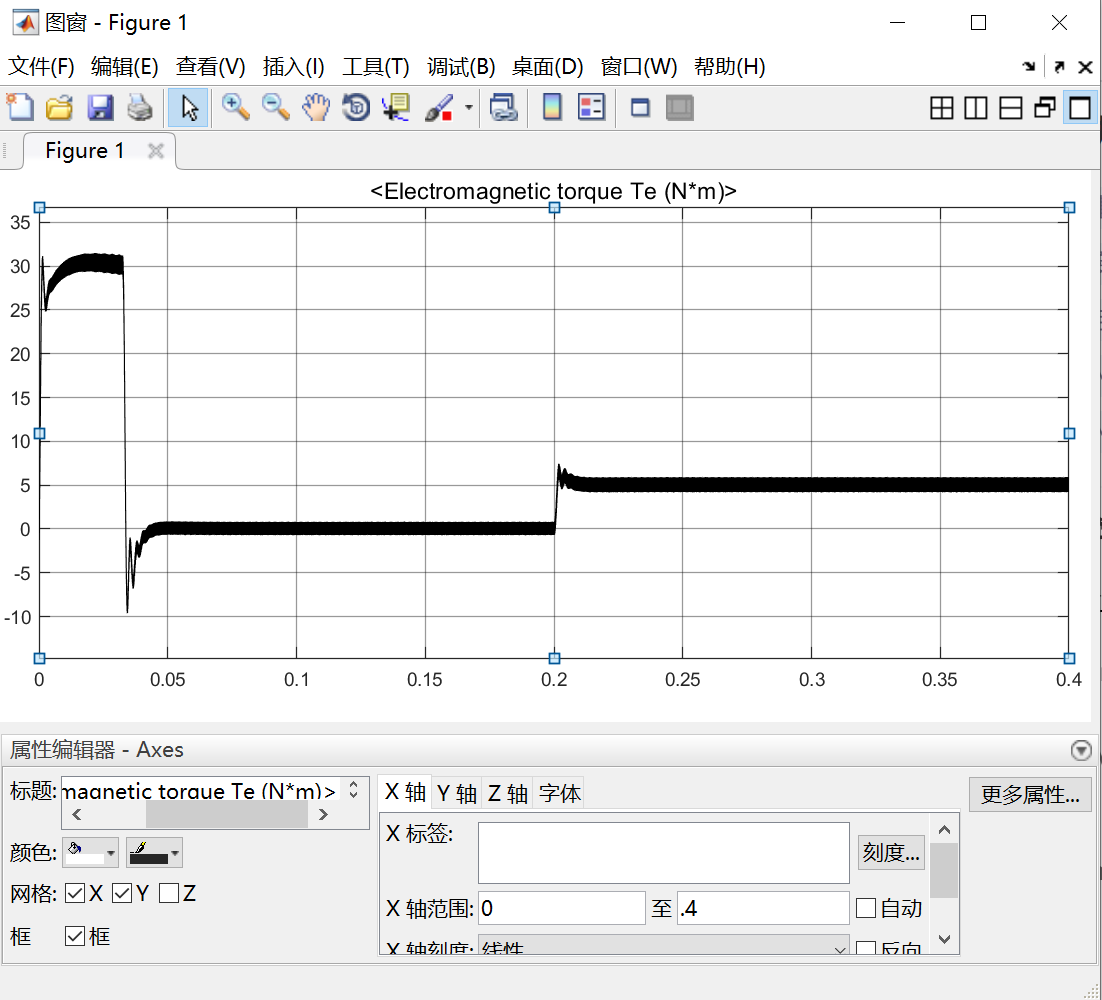Select the Data Cursor tool
The width and height of the screenshot is (1102, 1000).
click(x=396, y=108)
